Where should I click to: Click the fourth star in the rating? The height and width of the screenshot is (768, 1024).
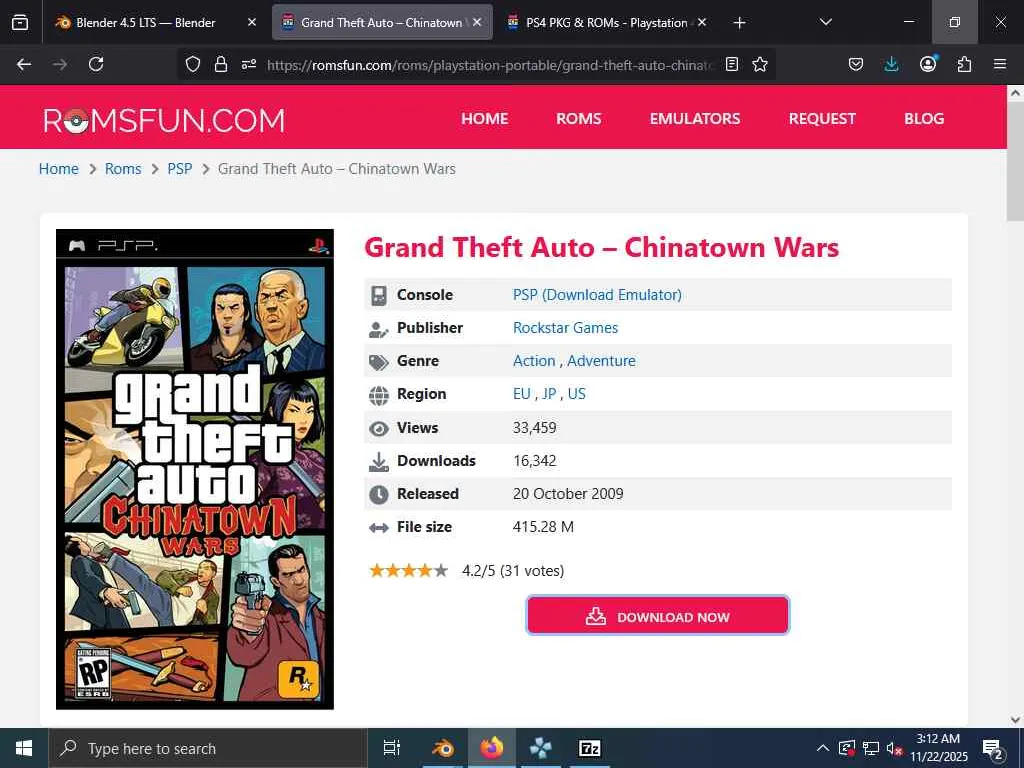(425, 571)
